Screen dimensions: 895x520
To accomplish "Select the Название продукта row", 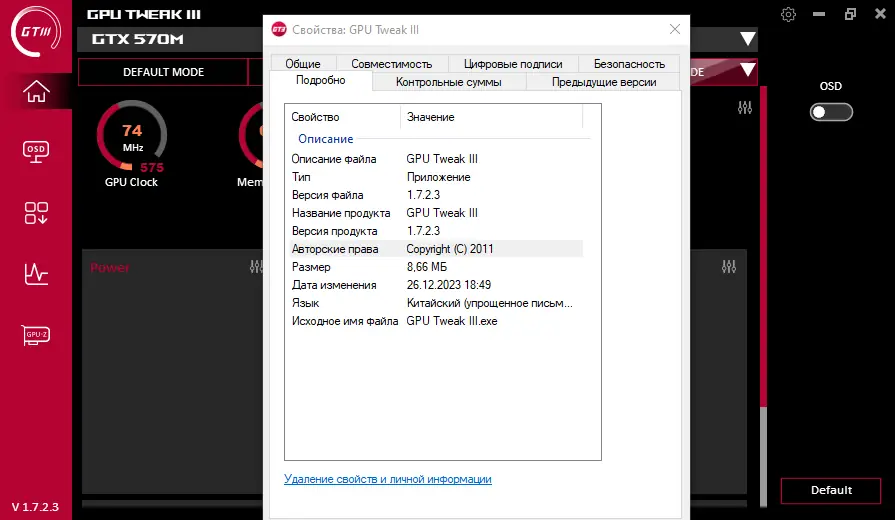I will tap(437, 213).
